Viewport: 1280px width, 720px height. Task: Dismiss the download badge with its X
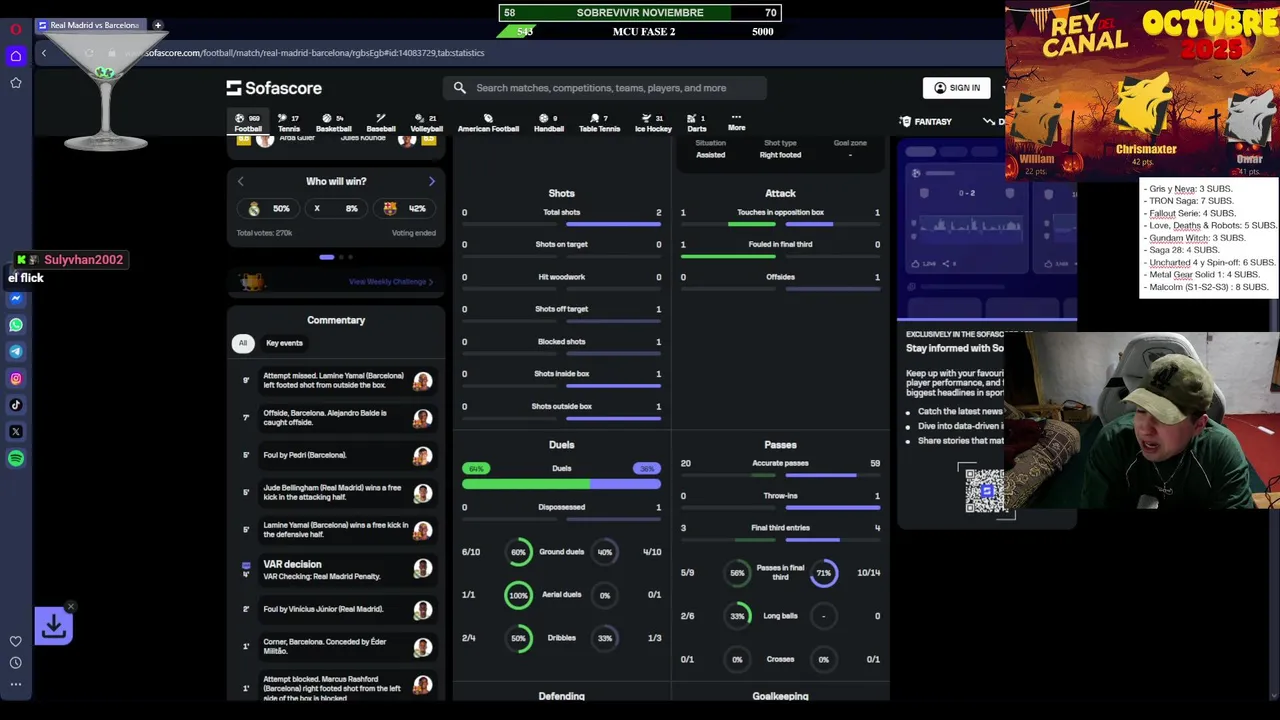[x=71, y=606]
